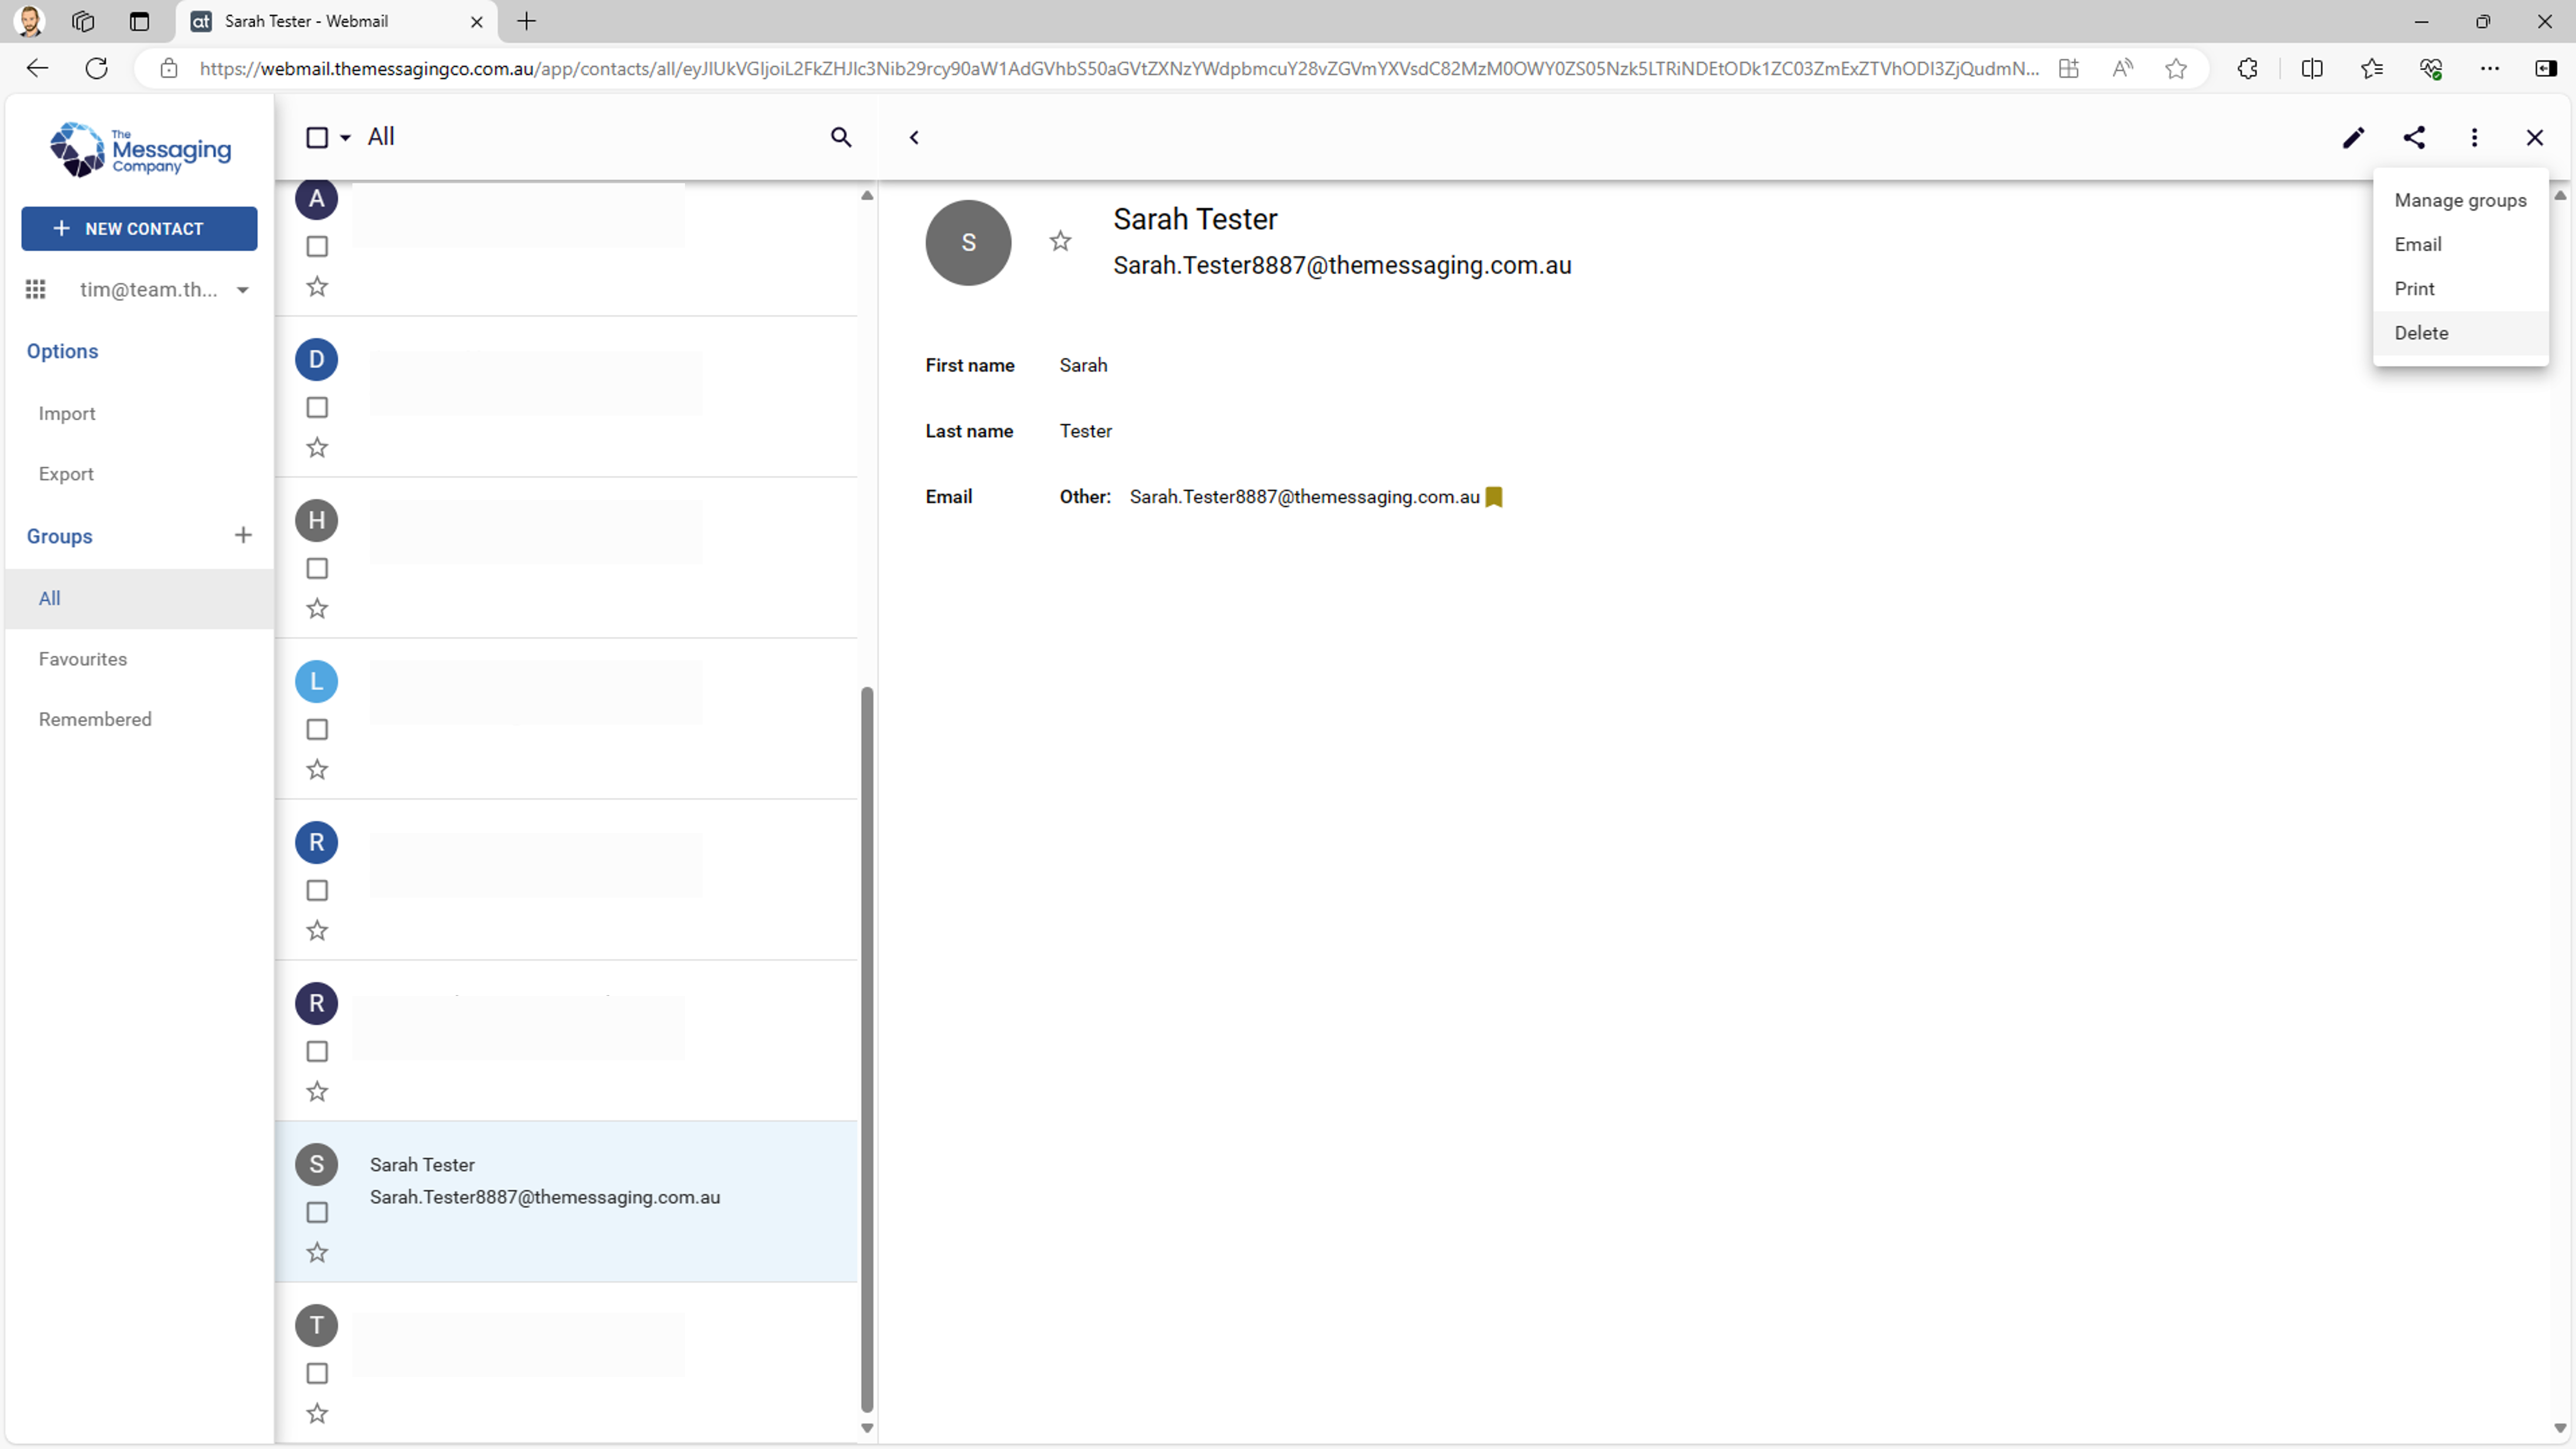Add a new group with plus icon

[x=243, y=535]
